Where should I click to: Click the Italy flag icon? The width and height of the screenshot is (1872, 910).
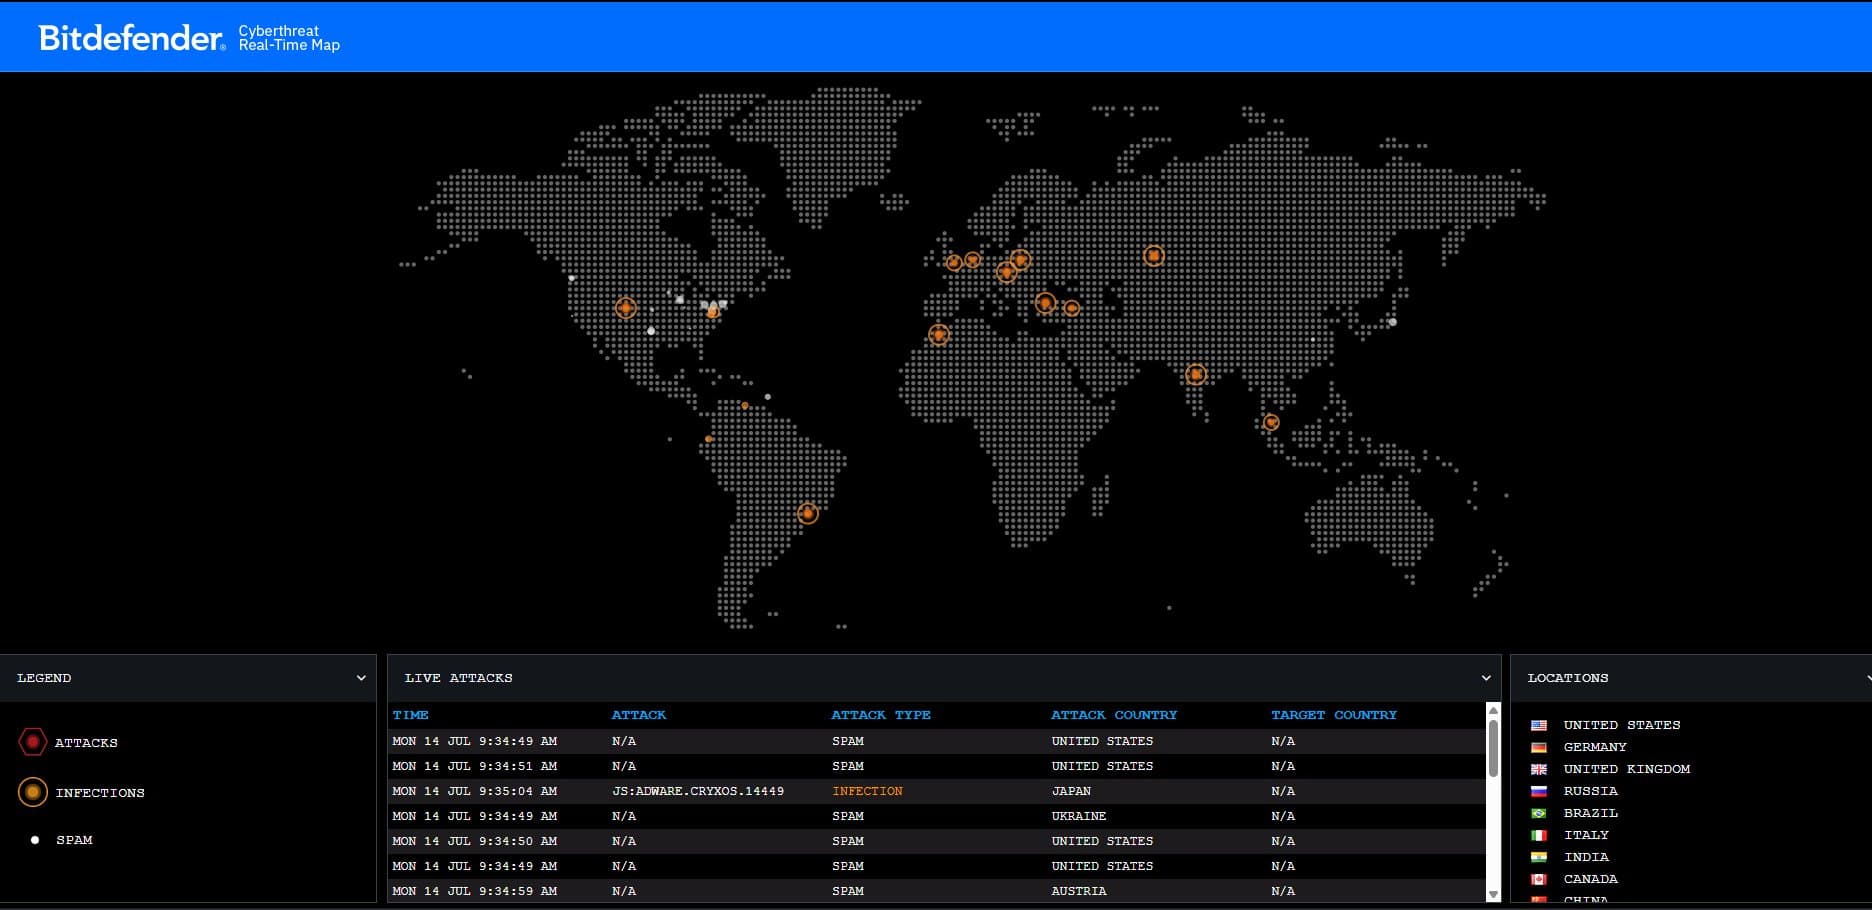(1539, 835)
